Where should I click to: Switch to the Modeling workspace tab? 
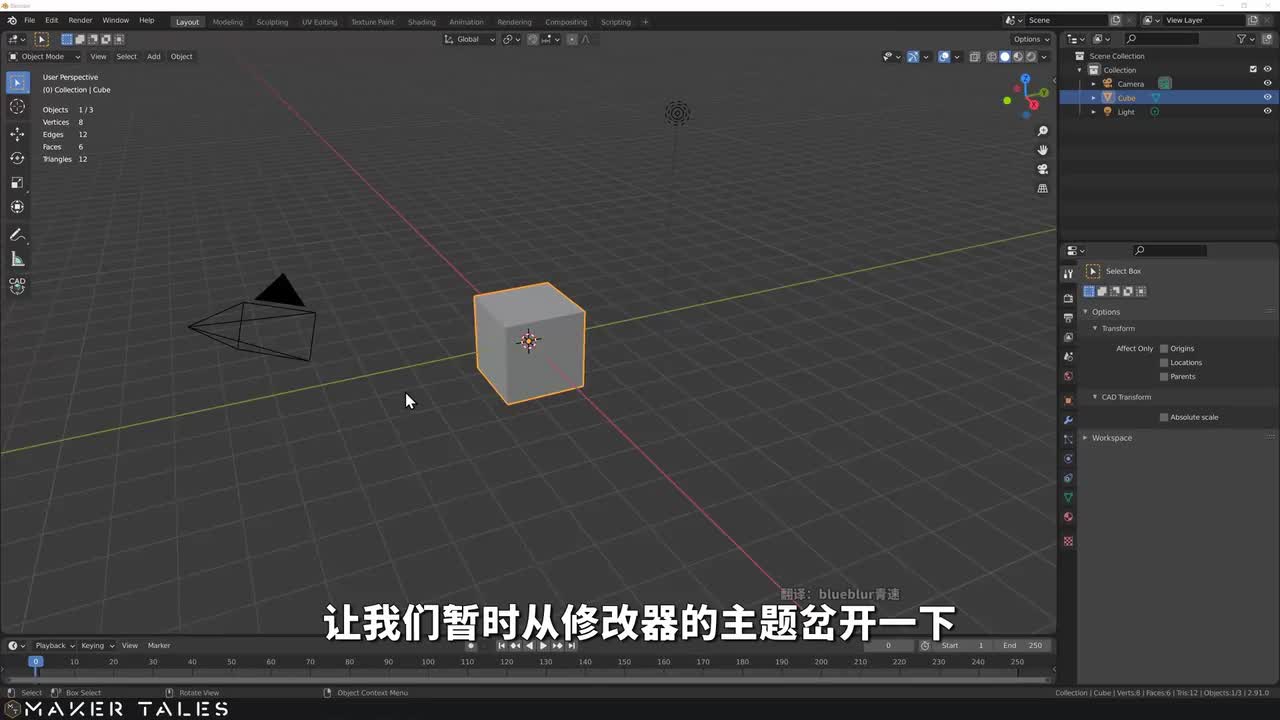pyautogui.click(x=227, y=22)
